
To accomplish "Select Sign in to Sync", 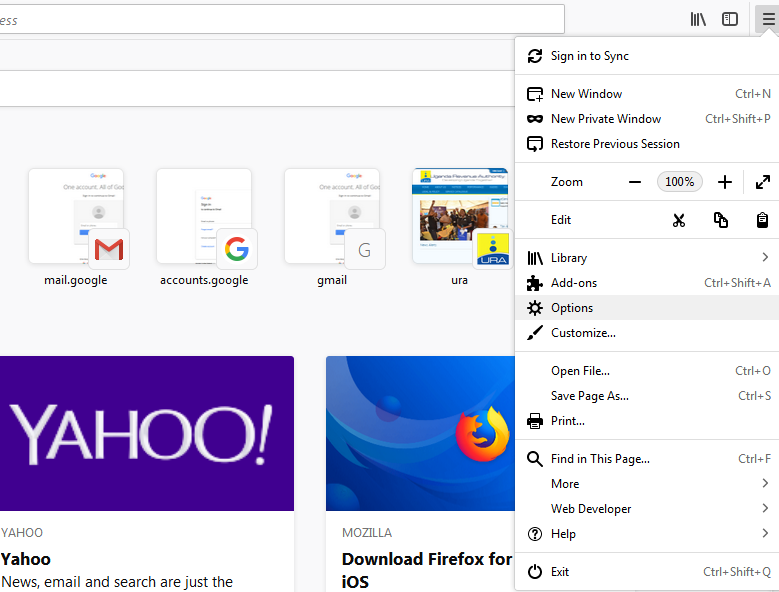I will [647, 56].
